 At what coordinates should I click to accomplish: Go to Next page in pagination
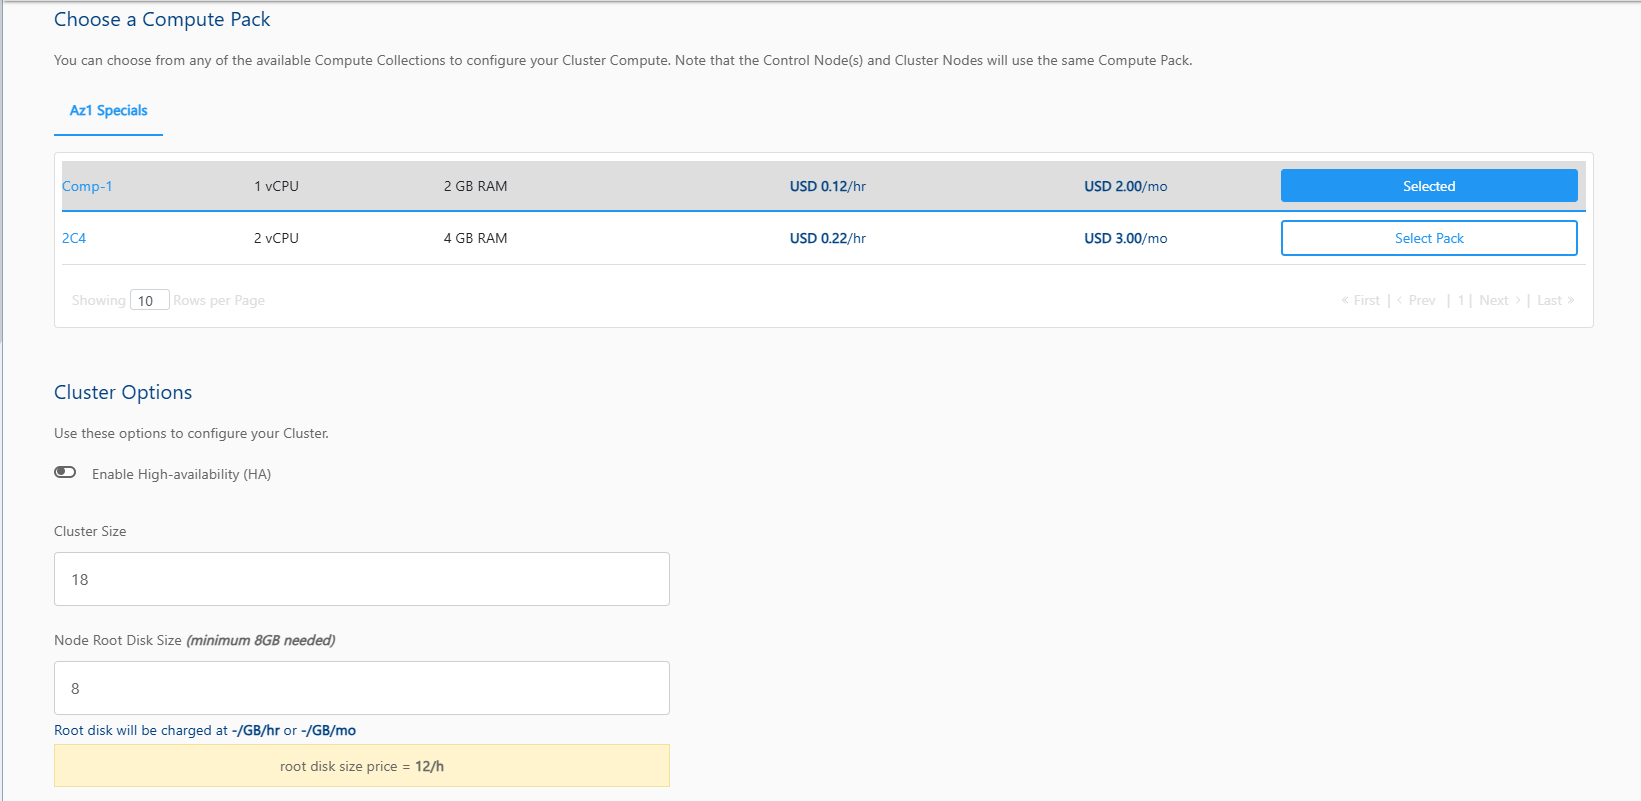click(1500, 300)
